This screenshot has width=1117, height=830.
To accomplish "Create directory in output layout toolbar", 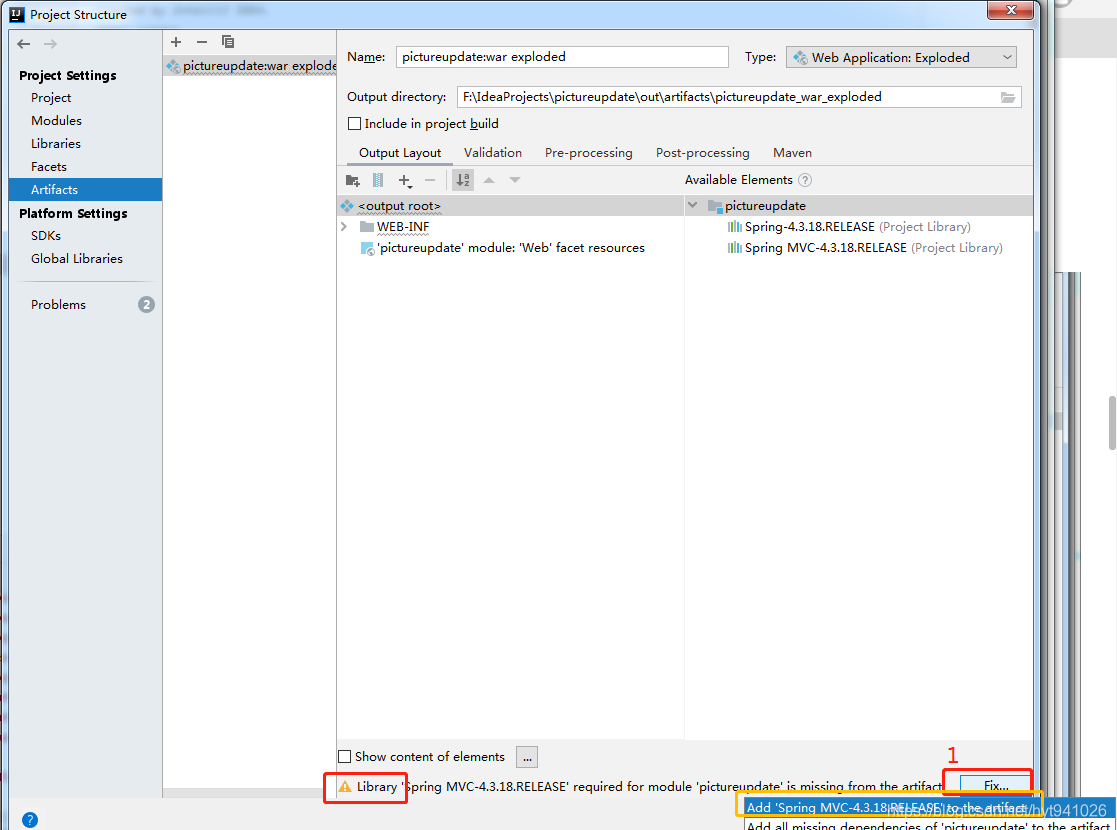I will [353, 180].
